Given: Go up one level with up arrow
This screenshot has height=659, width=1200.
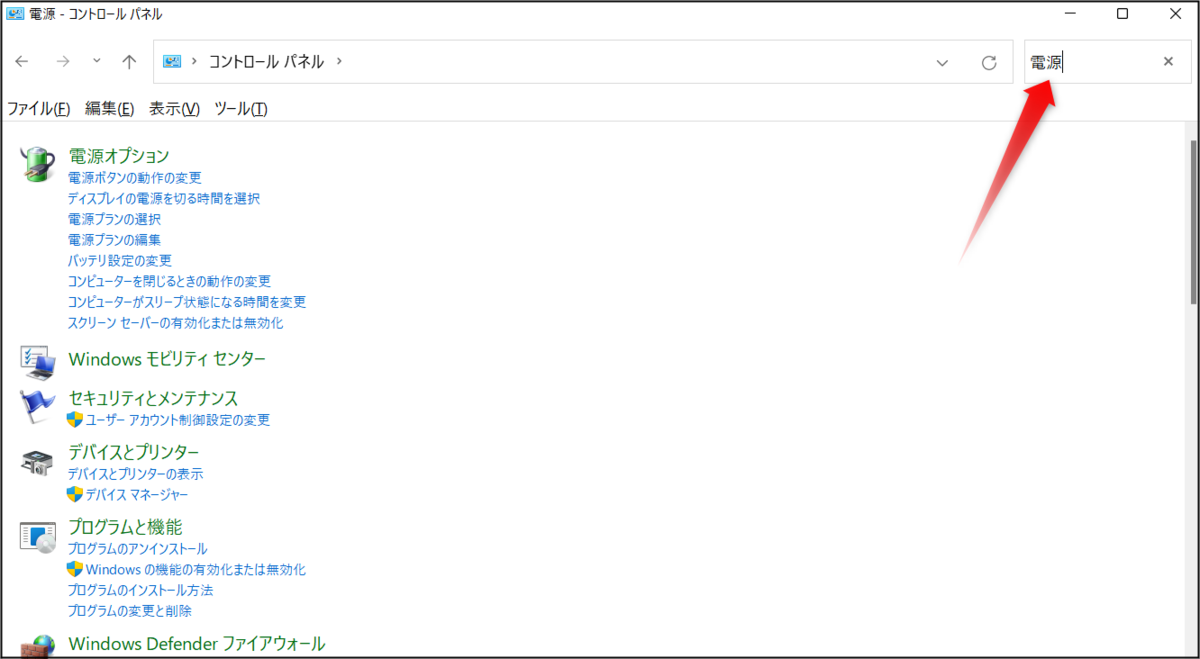Looking at the screenshot, I should point(129,61).
